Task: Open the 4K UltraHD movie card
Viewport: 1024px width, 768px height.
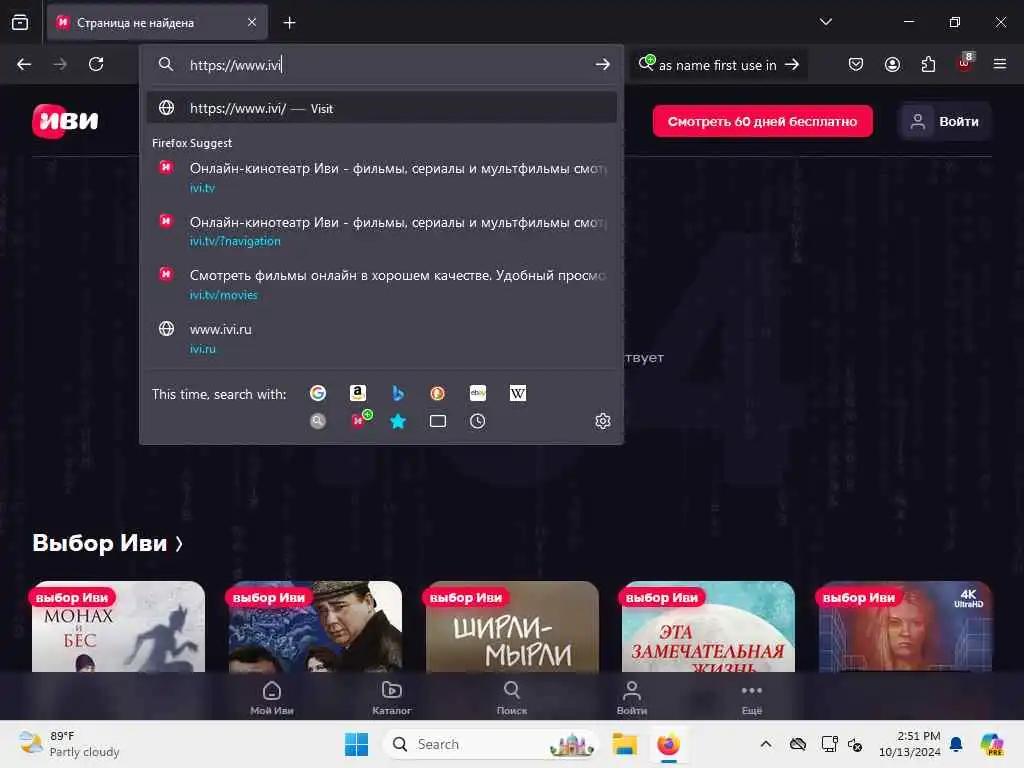Action: (x=905, y=626)
